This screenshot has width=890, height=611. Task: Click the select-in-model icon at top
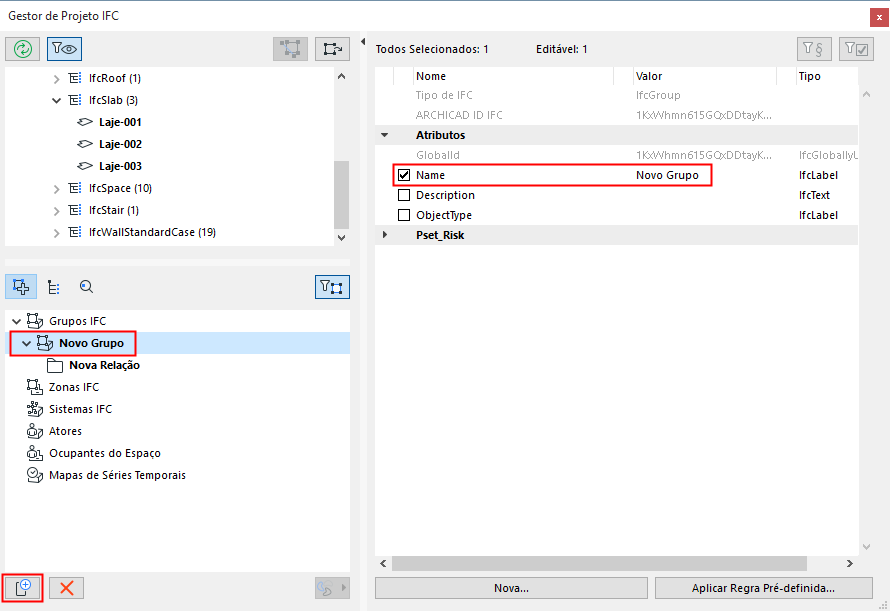pos(291,48)
